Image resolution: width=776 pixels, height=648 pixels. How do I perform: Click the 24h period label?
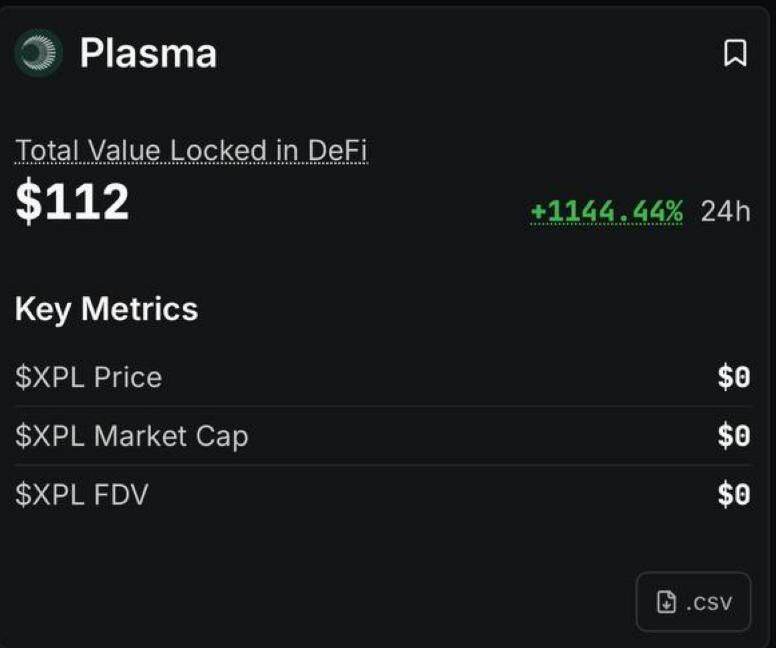click(x=726, y=212)
